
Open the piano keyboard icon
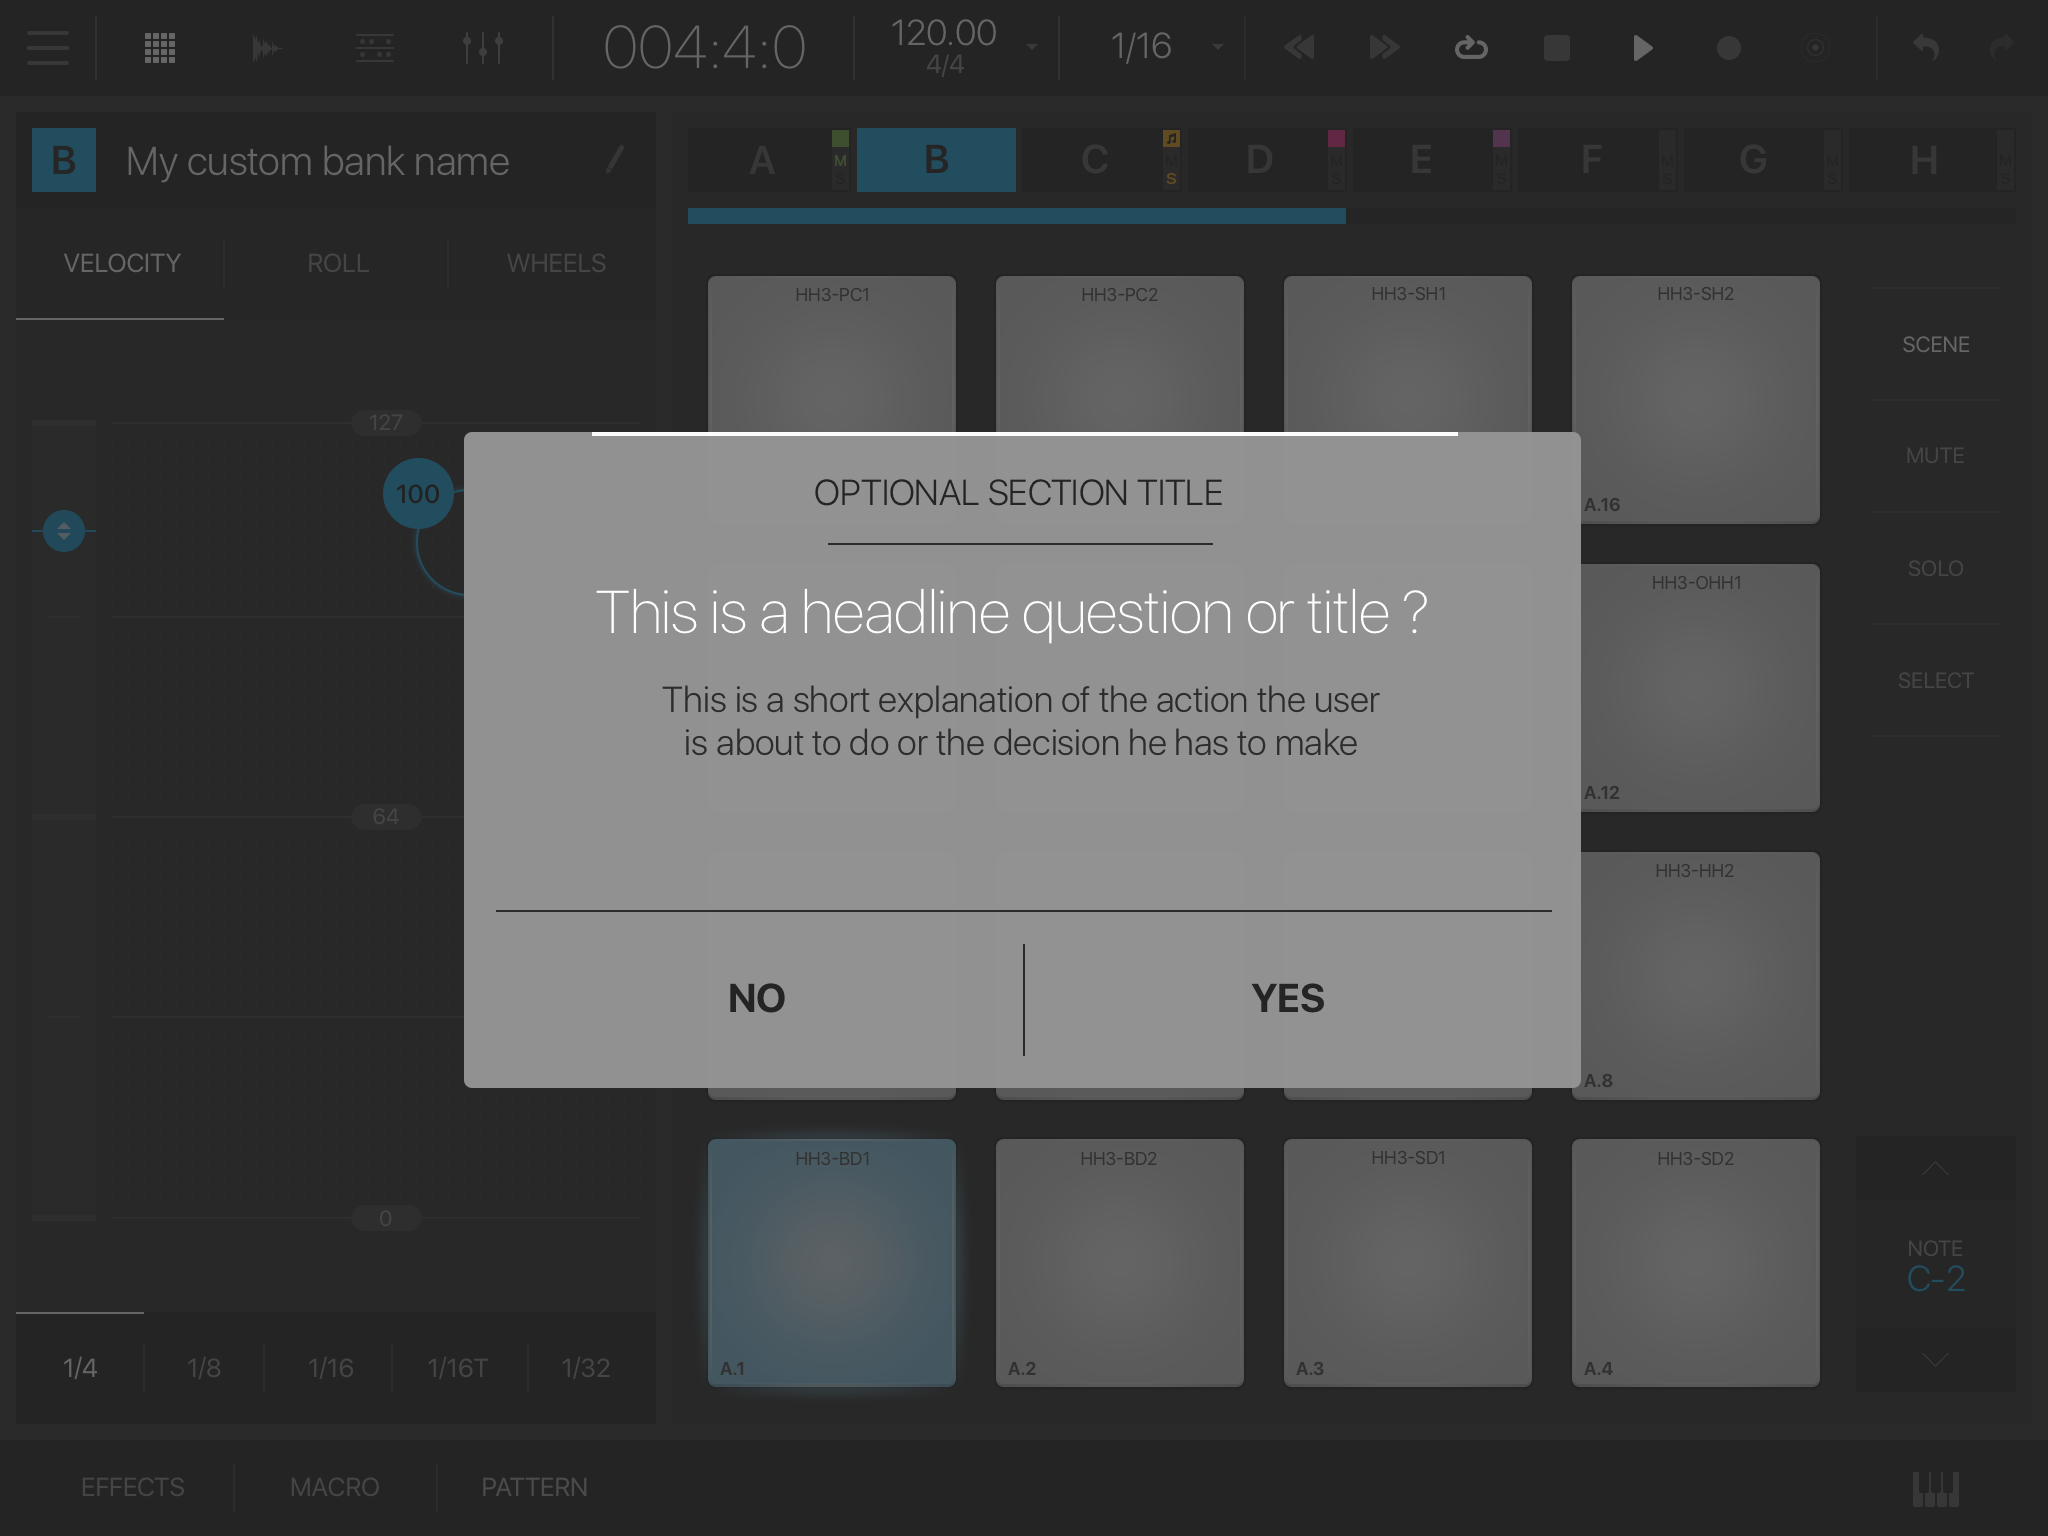coord(1935,1488)
